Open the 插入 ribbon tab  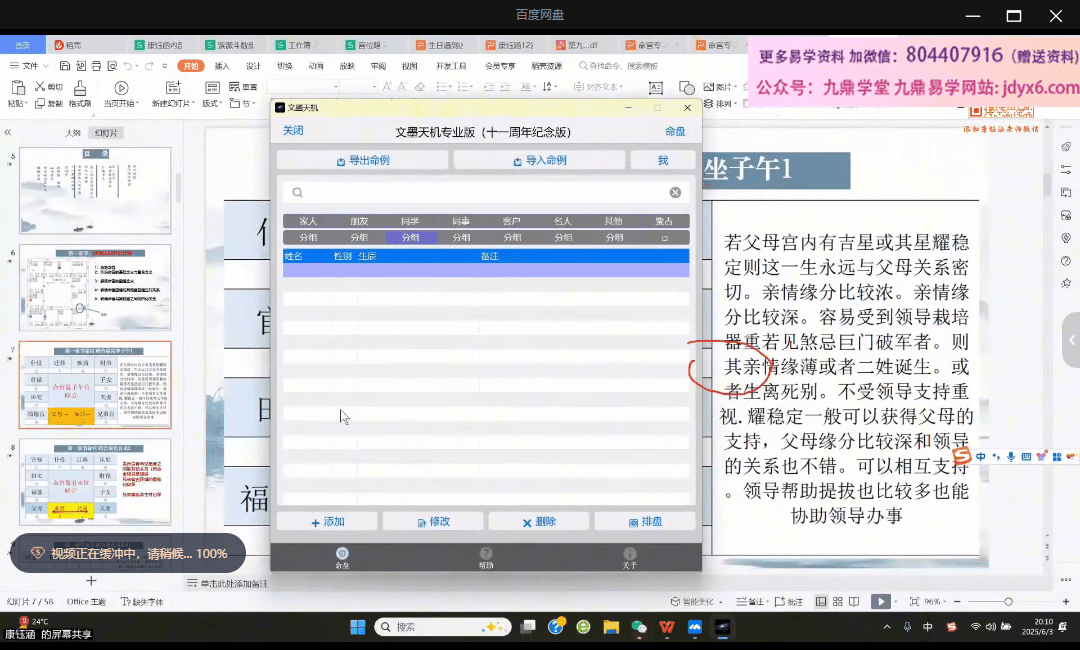[222, 66]
